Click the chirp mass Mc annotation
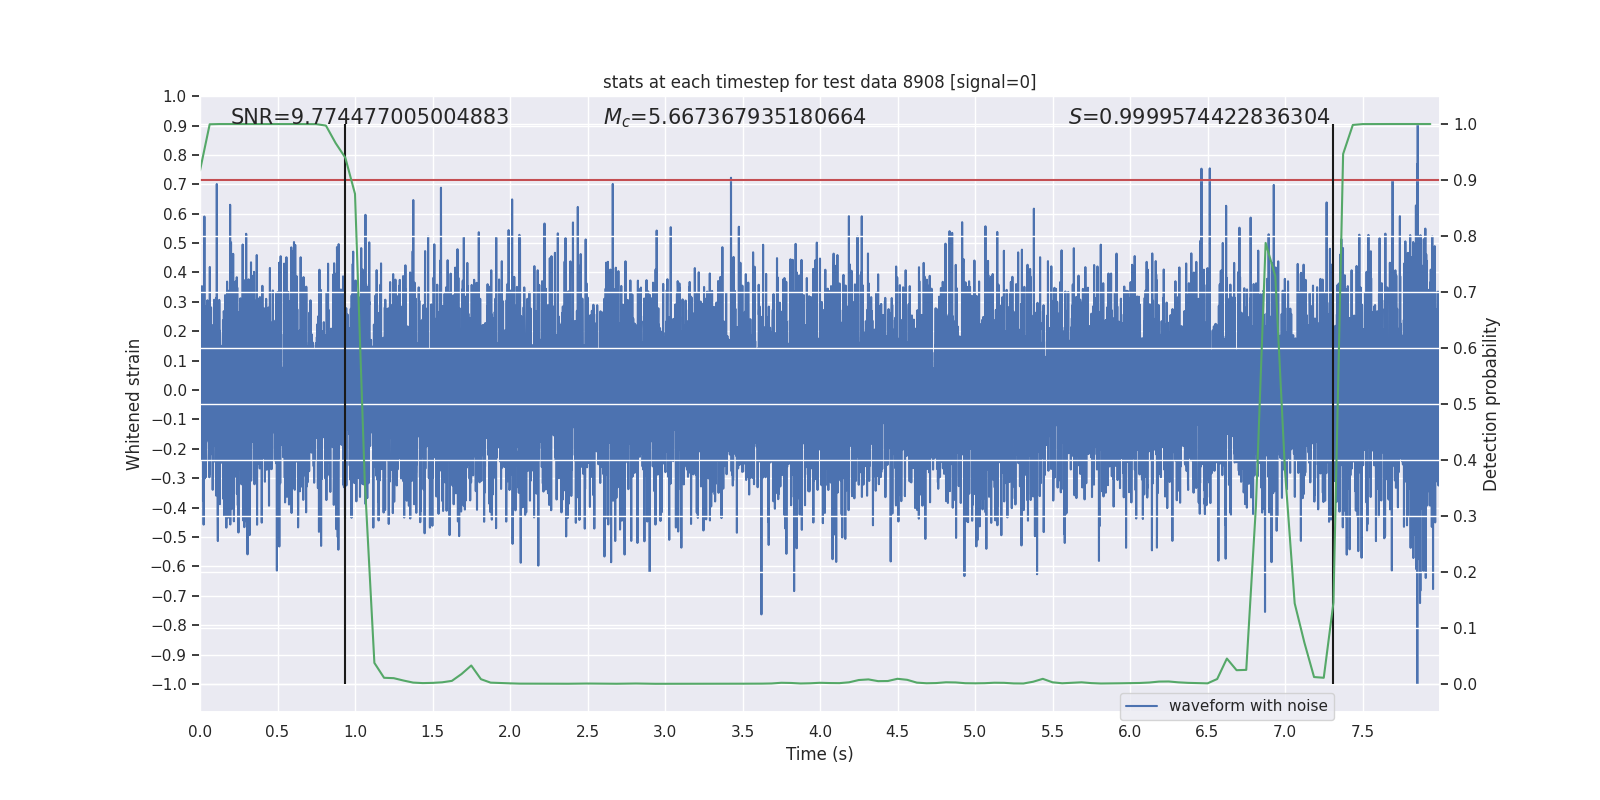1600x800 pixels. tap(734, 117)
